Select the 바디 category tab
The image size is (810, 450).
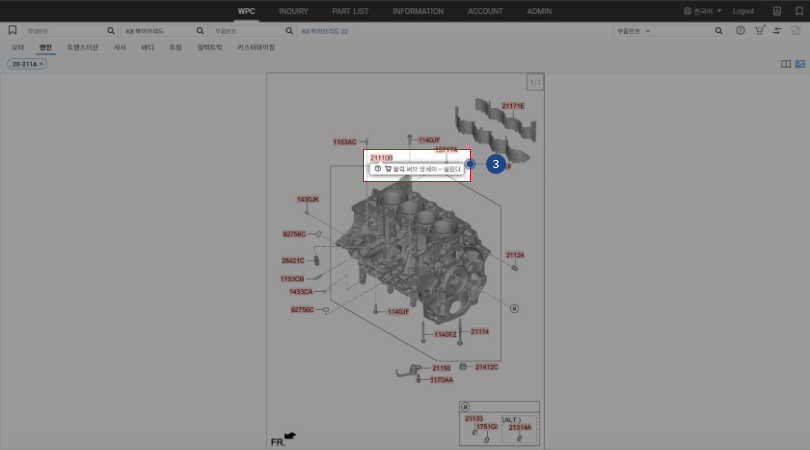[148, 47]
